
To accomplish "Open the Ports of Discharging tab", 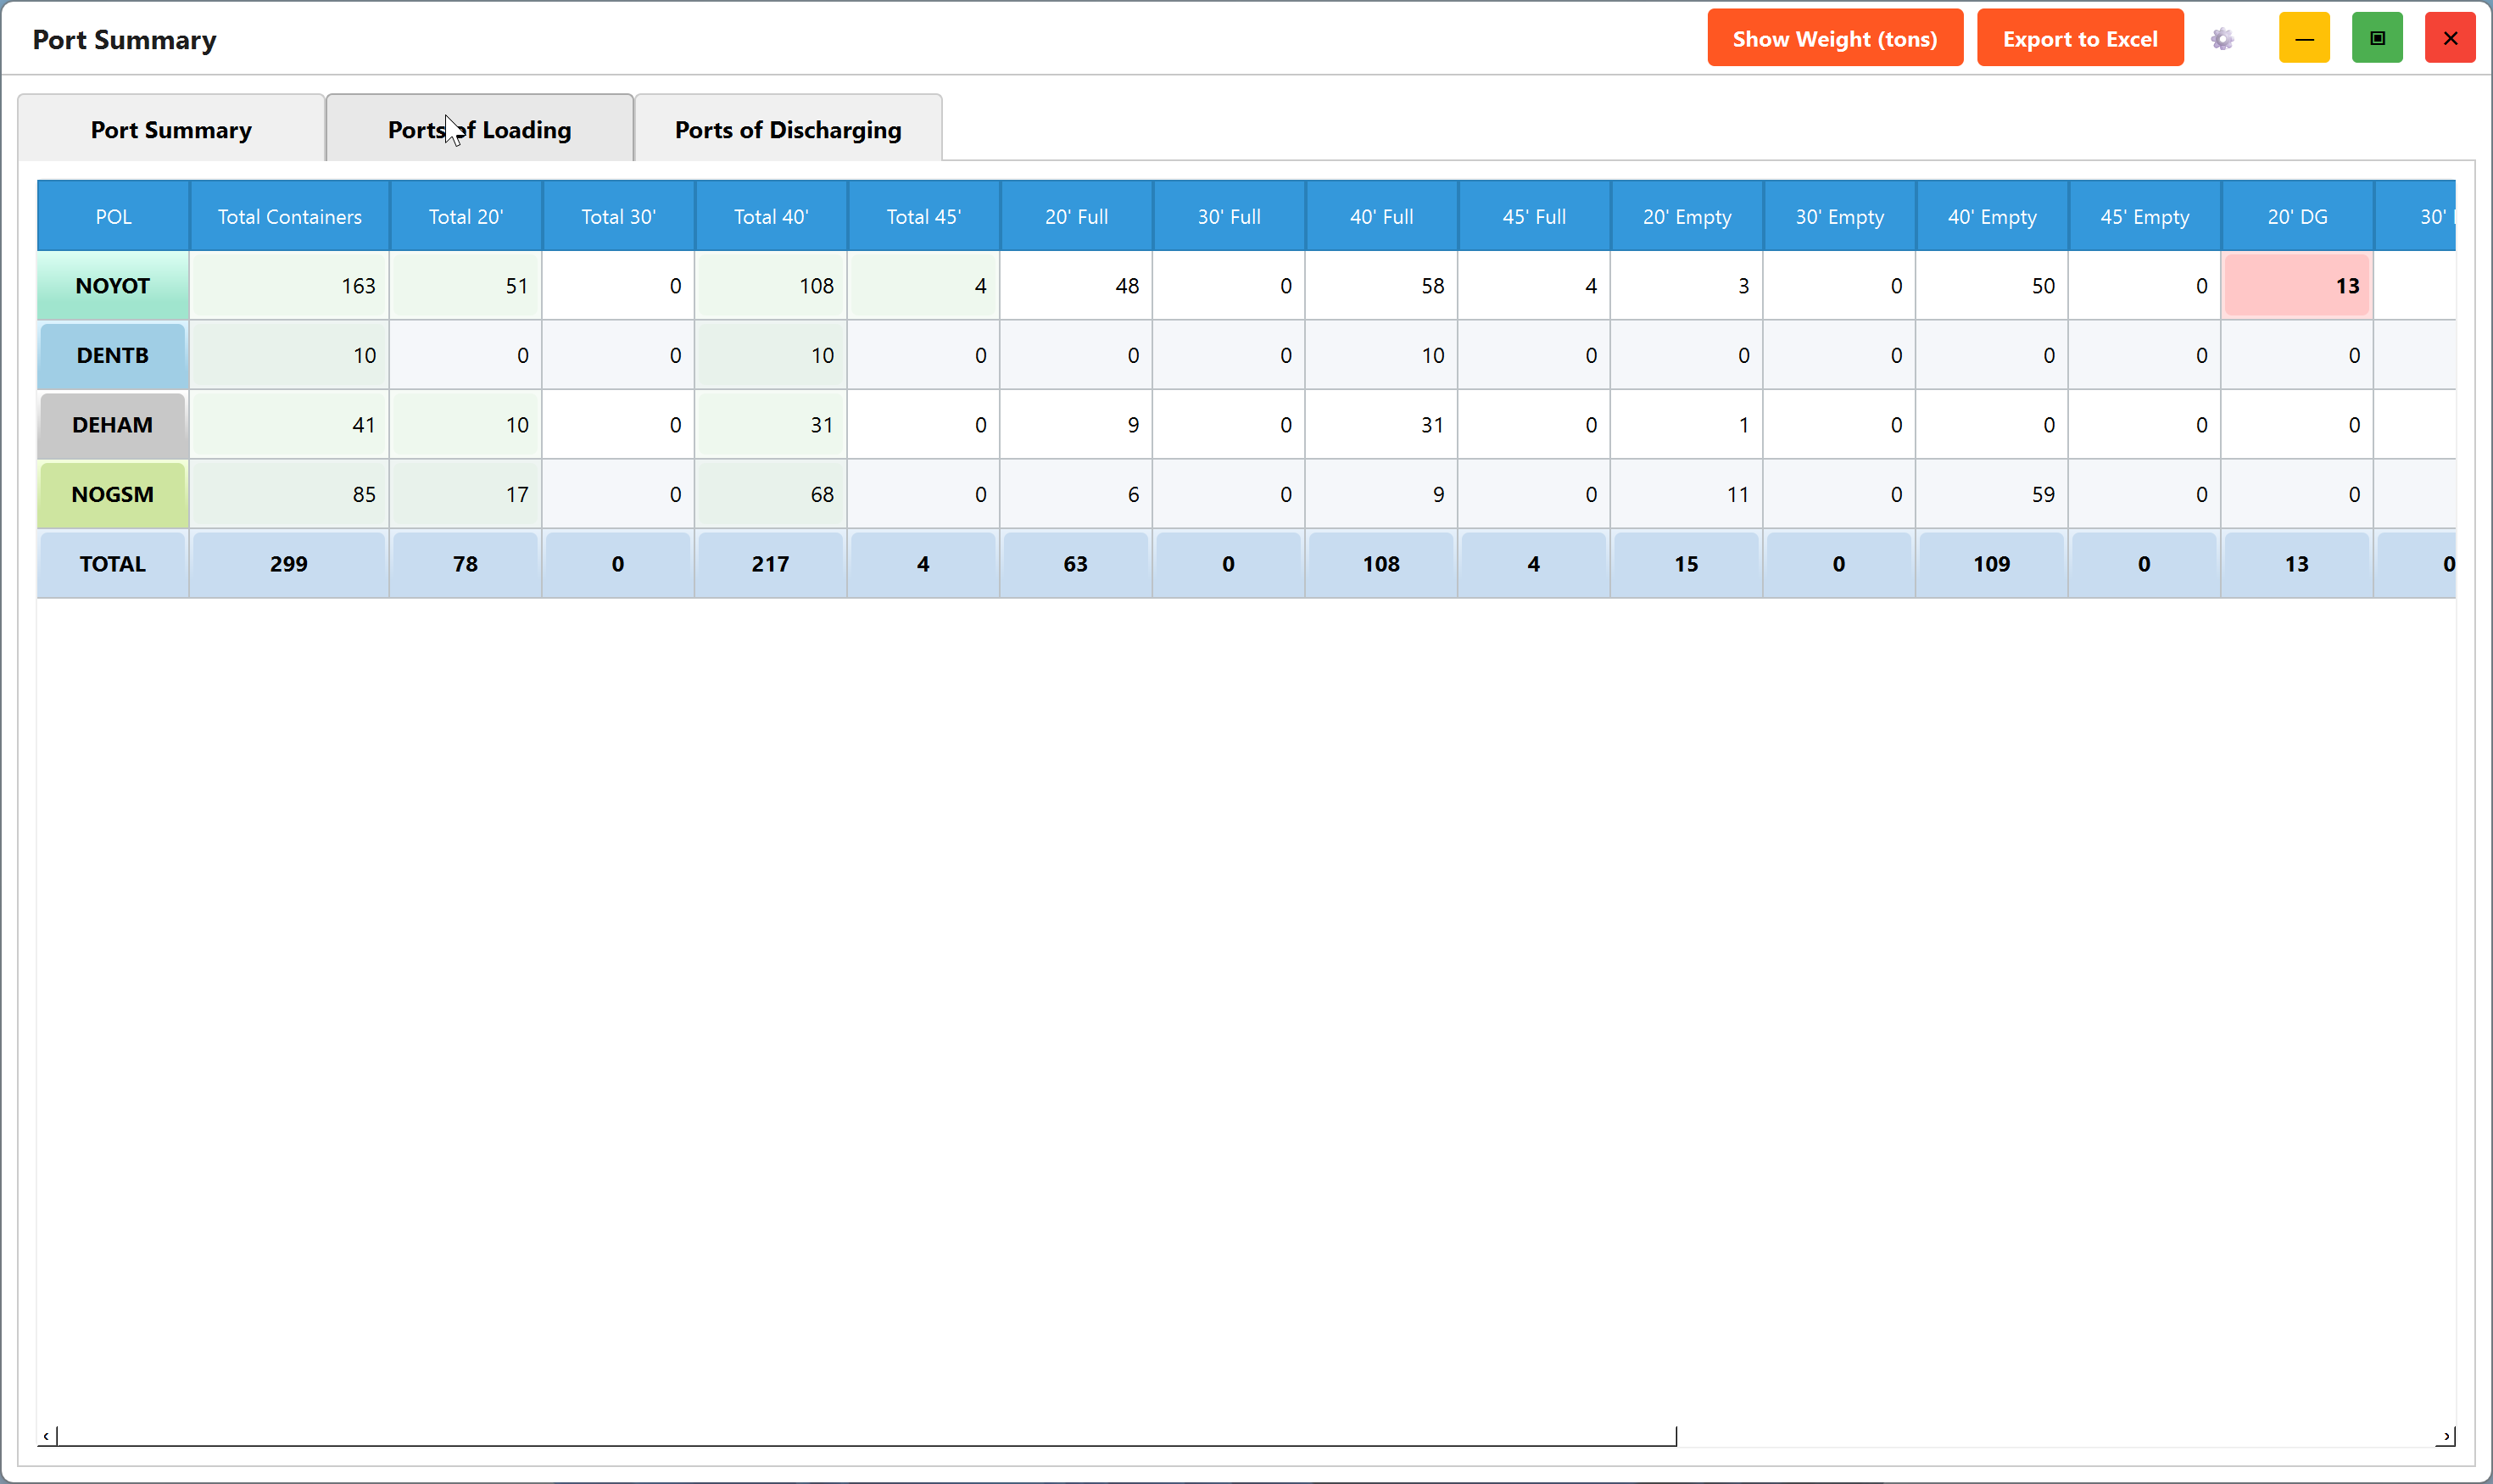I will pyautogui.click(x=788, y=128).
